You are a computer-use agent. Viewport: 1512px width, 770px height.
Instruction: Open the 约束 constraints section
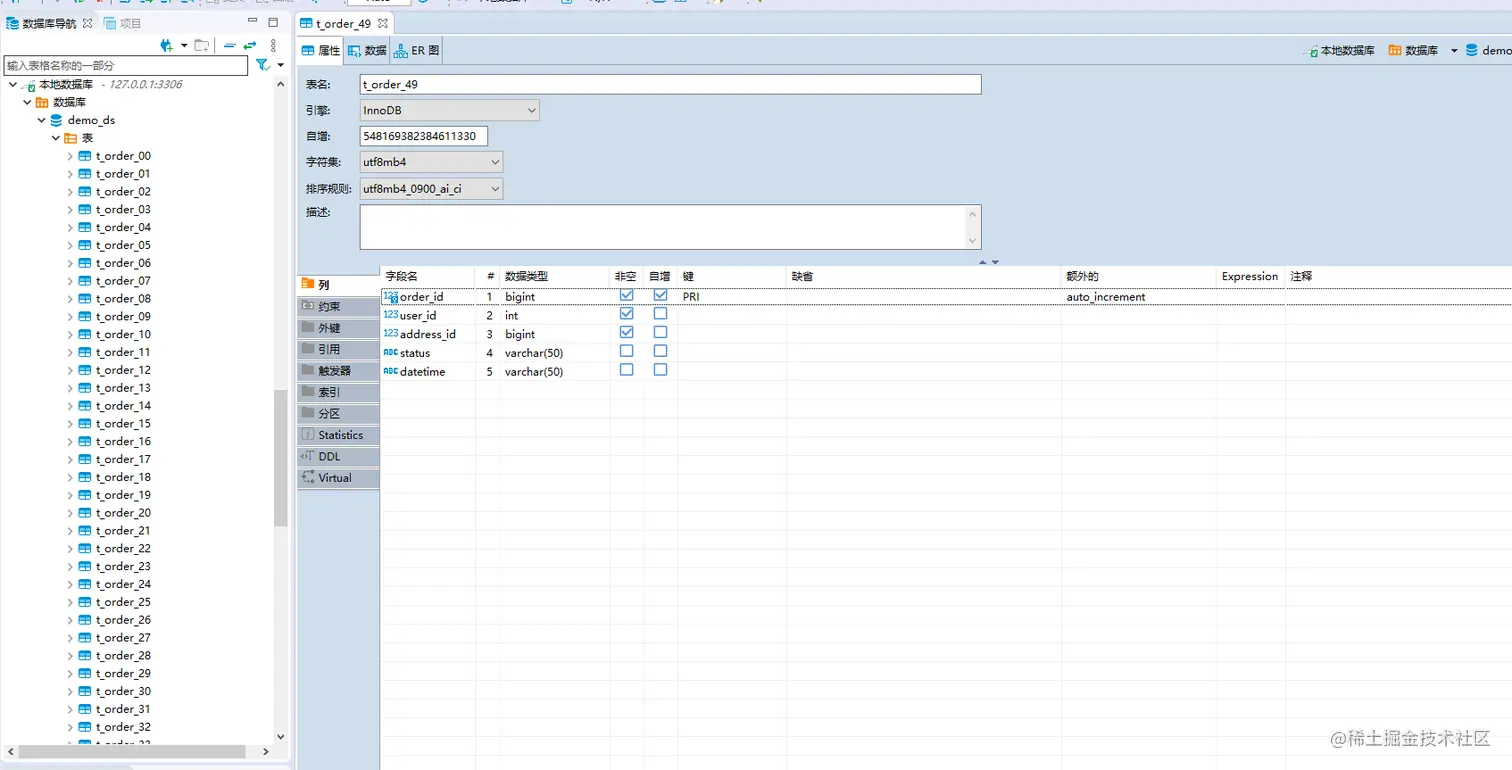[x=338, y=307]
